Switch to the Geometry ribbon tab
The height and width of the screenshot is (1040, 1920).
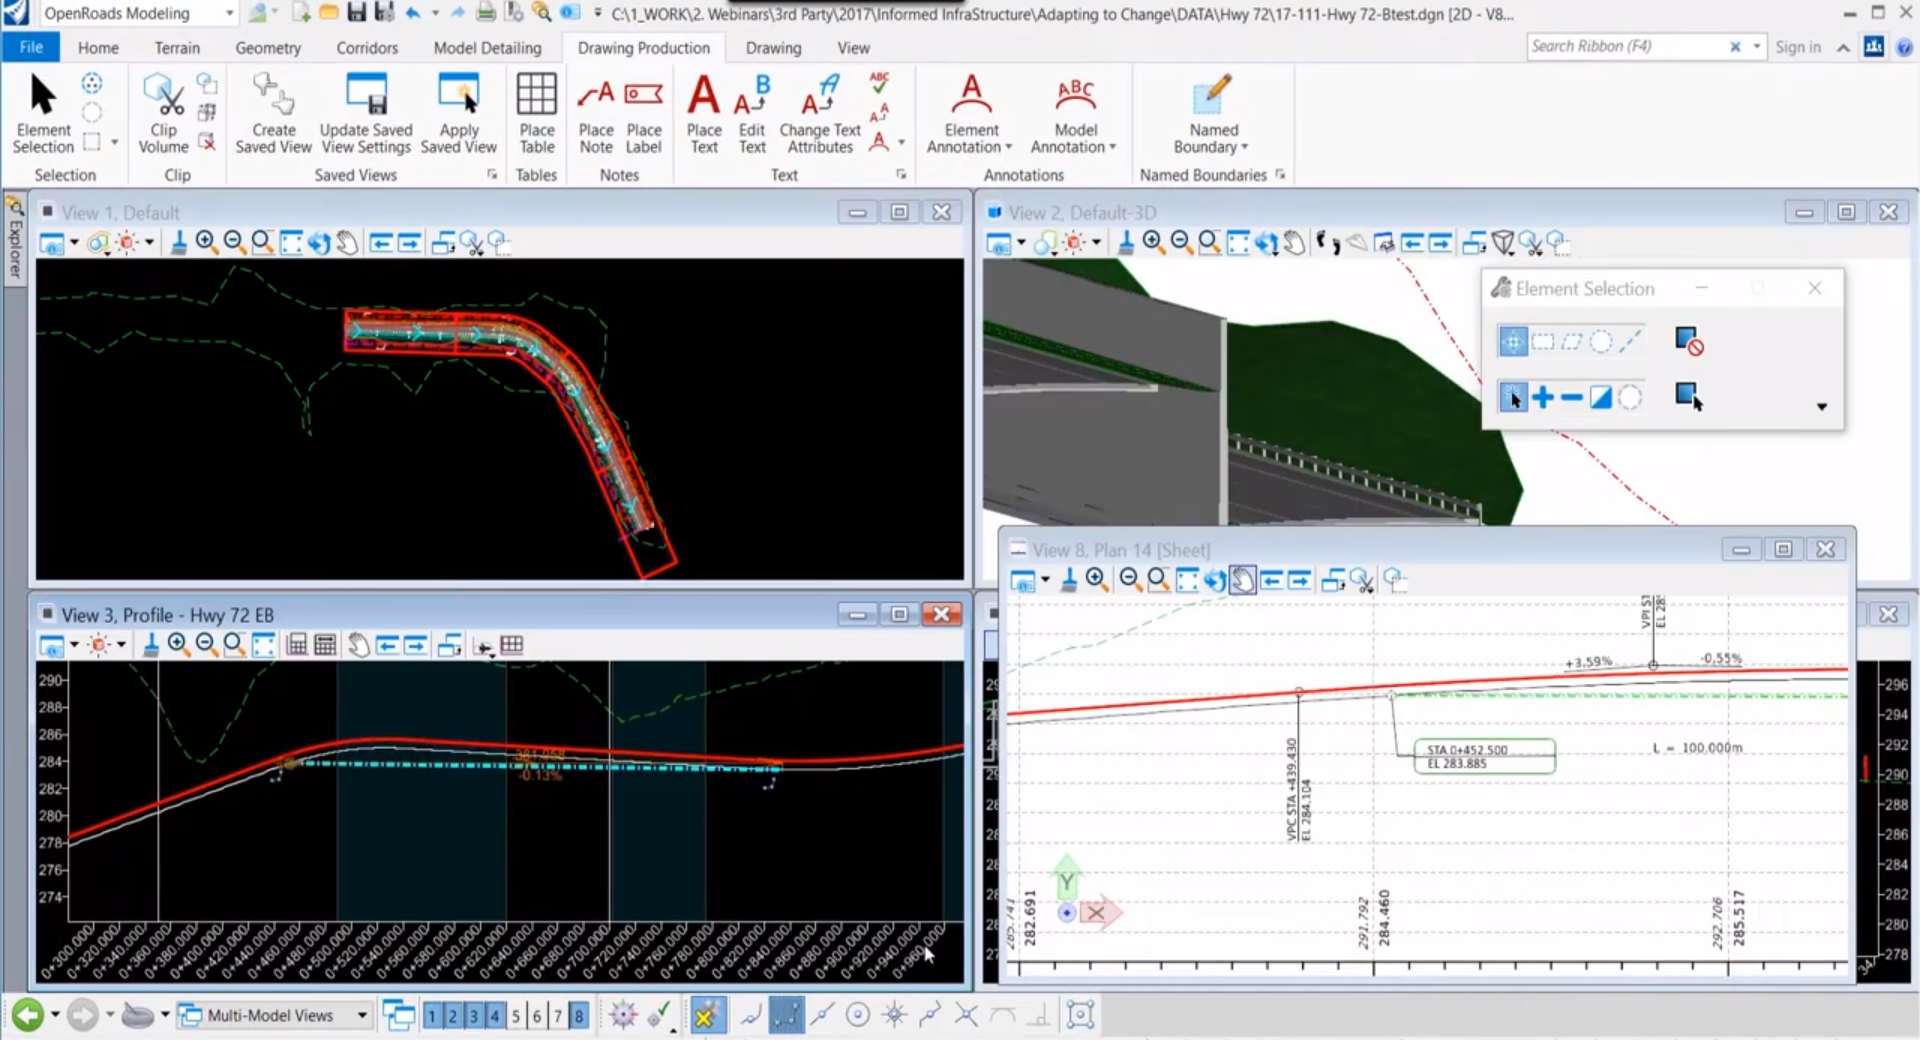tap(268, 47)
